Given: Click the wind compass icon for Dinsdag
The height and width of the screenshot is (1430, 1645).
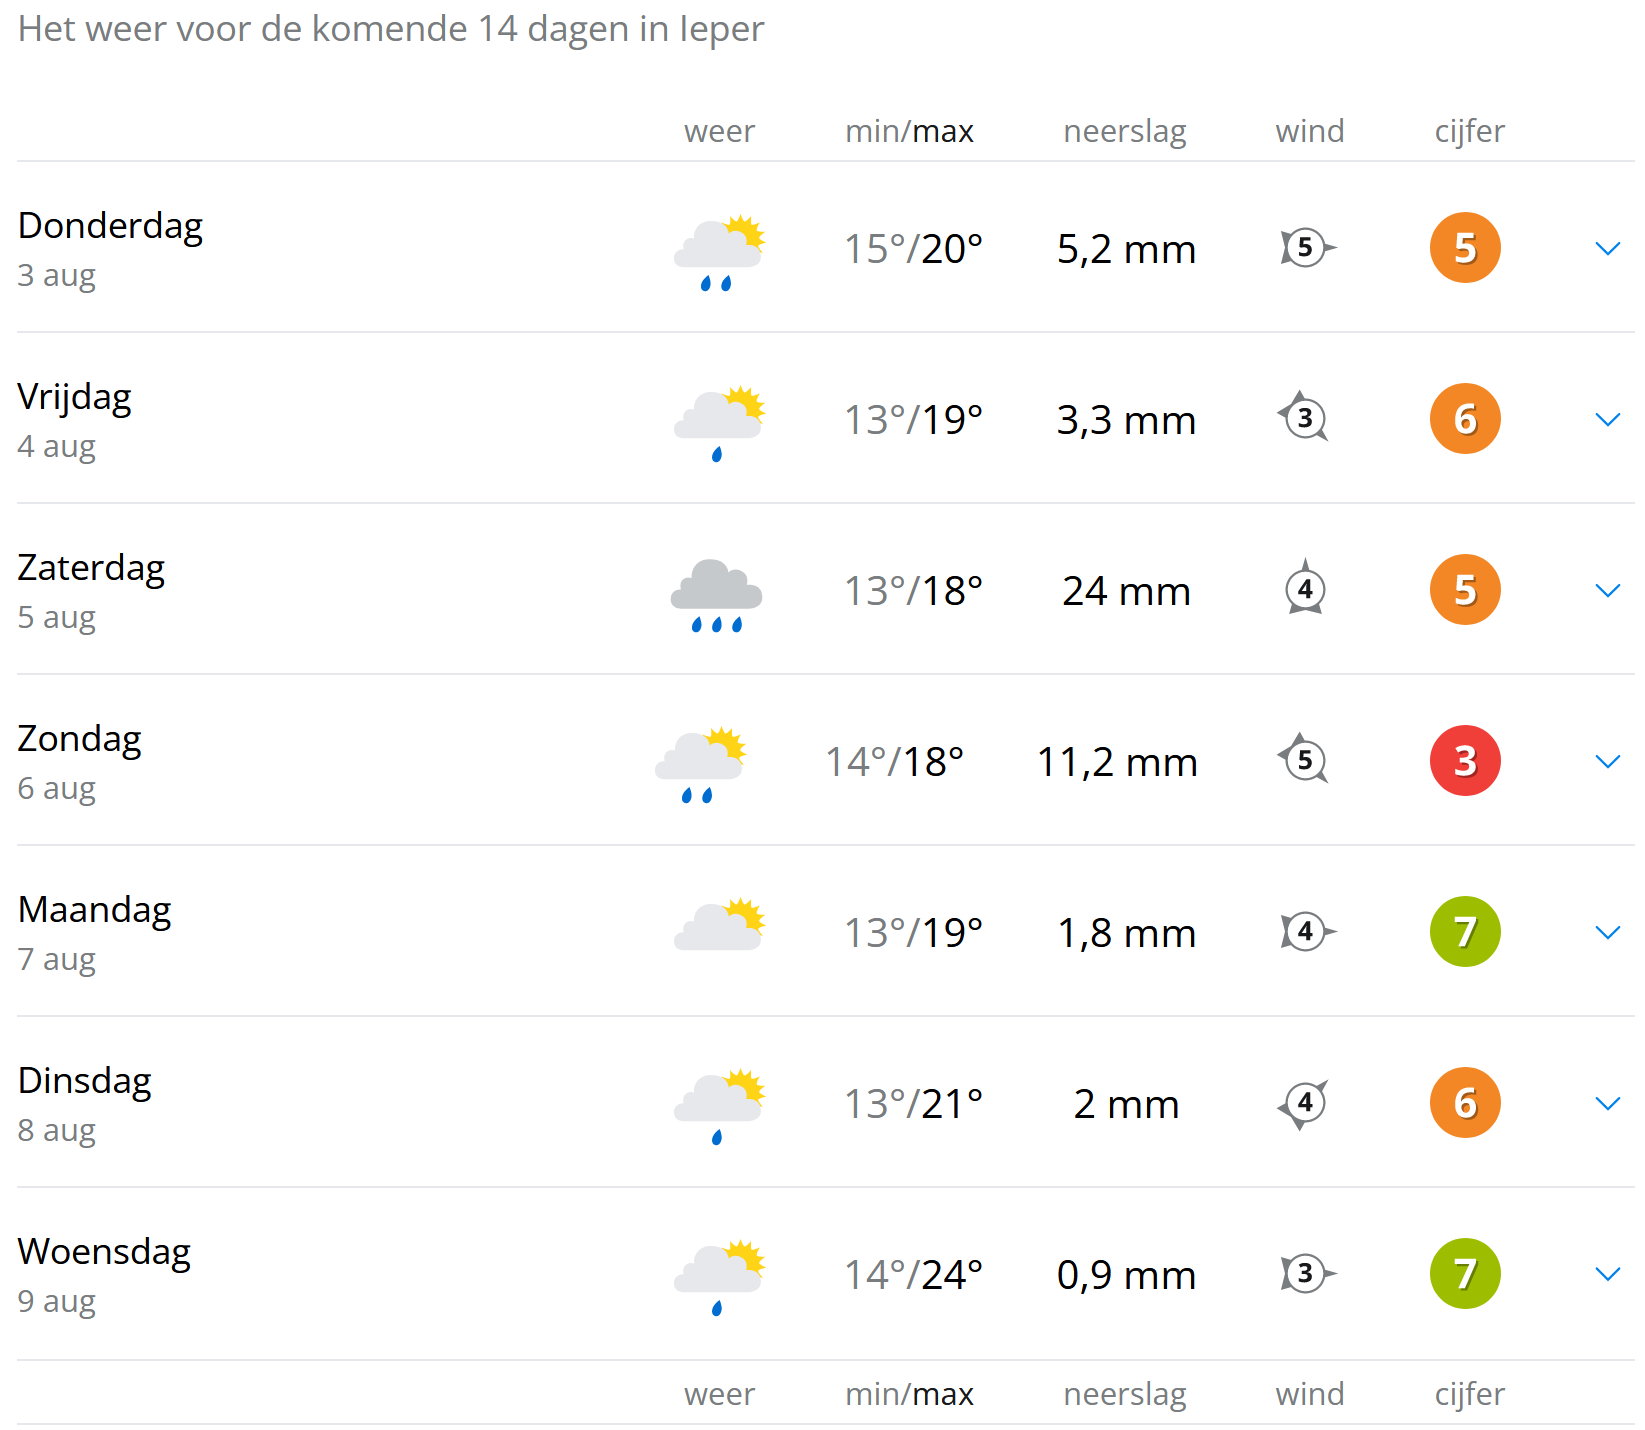Looking at the screenshot, I should pos(1304,1103).
